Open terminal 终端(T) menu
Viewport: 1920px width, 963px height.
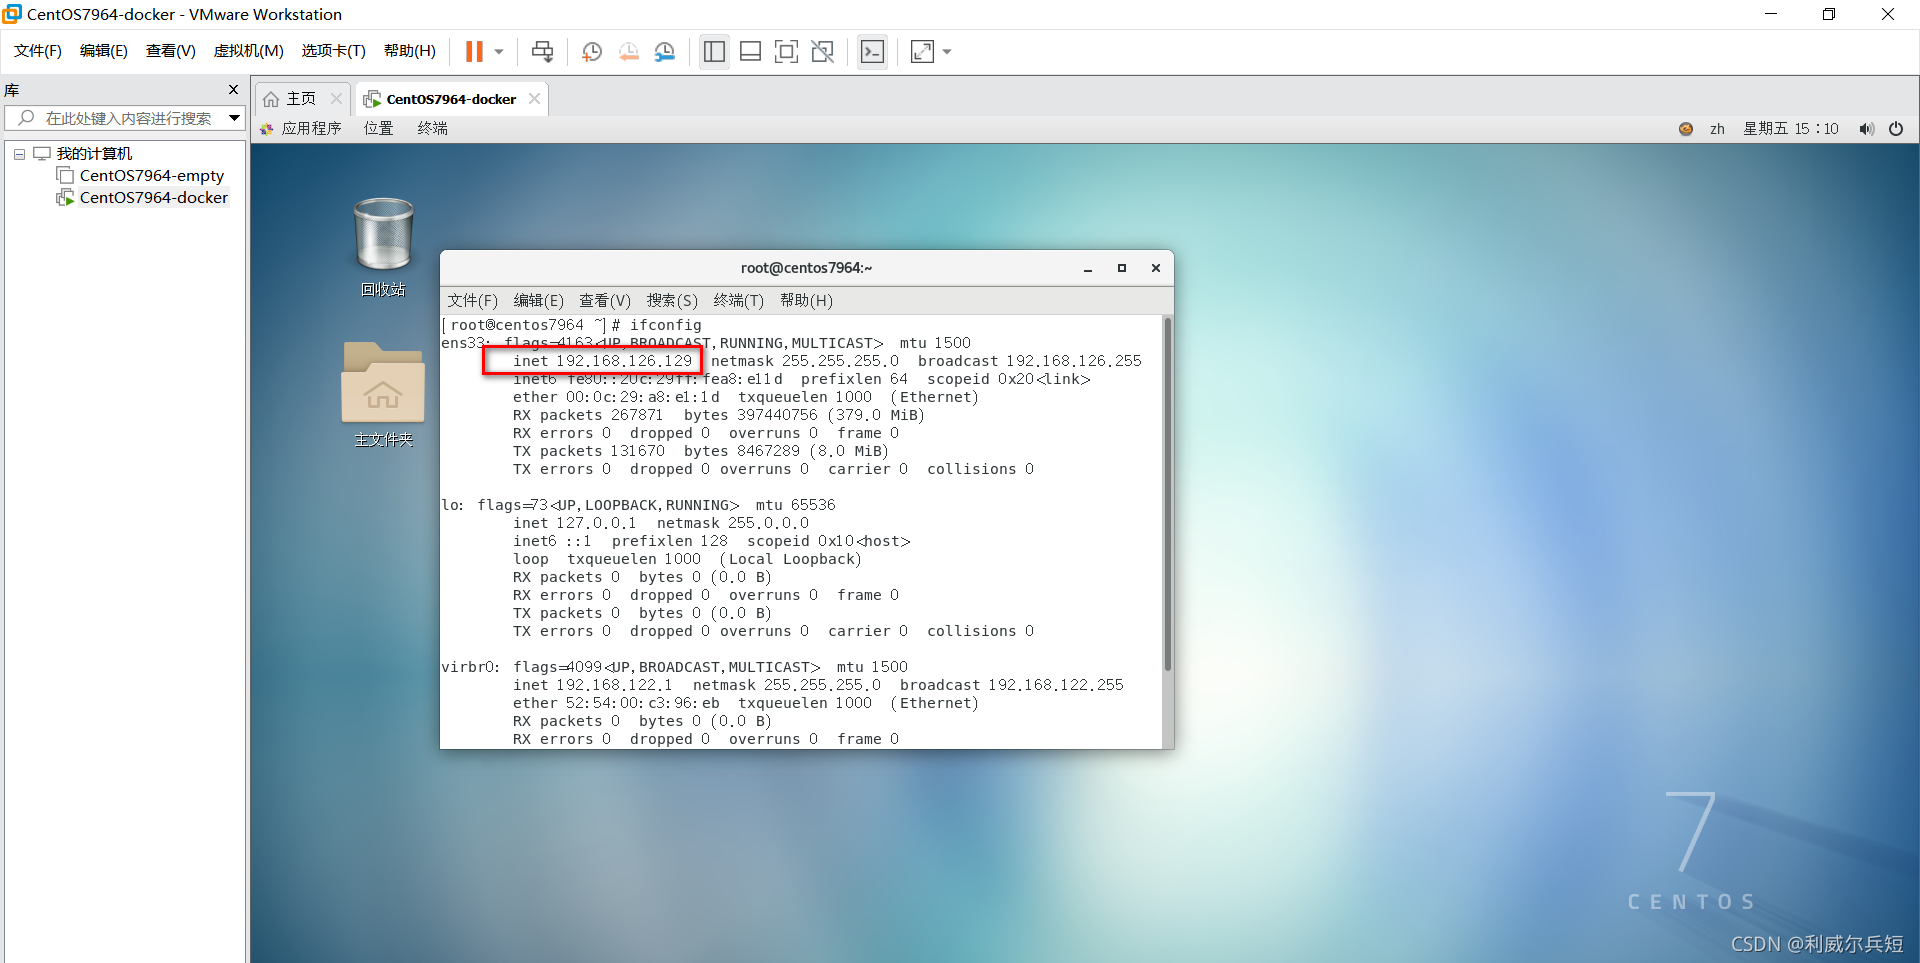point(739,301)
